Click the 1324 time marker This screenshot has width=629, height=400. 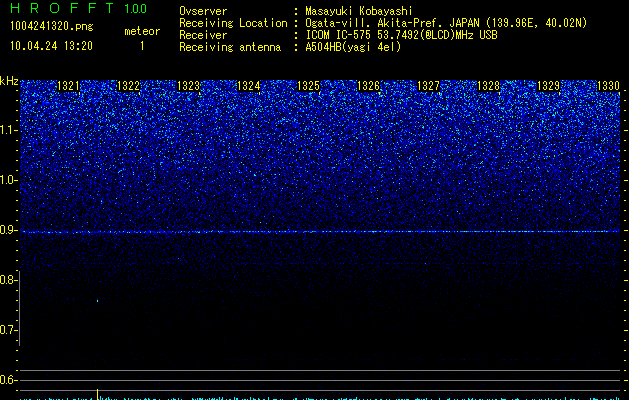(249, 86)
